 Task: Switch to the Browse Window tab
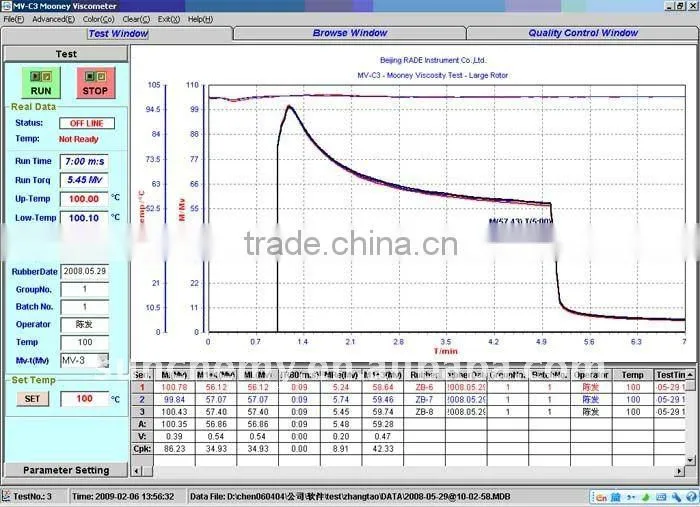click(350, 33)
